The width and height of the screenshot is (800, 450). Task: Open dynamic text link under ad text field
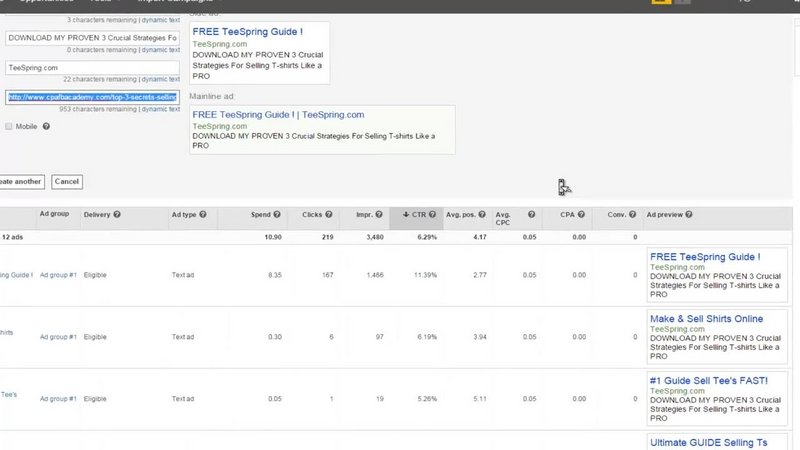[161, 50]
